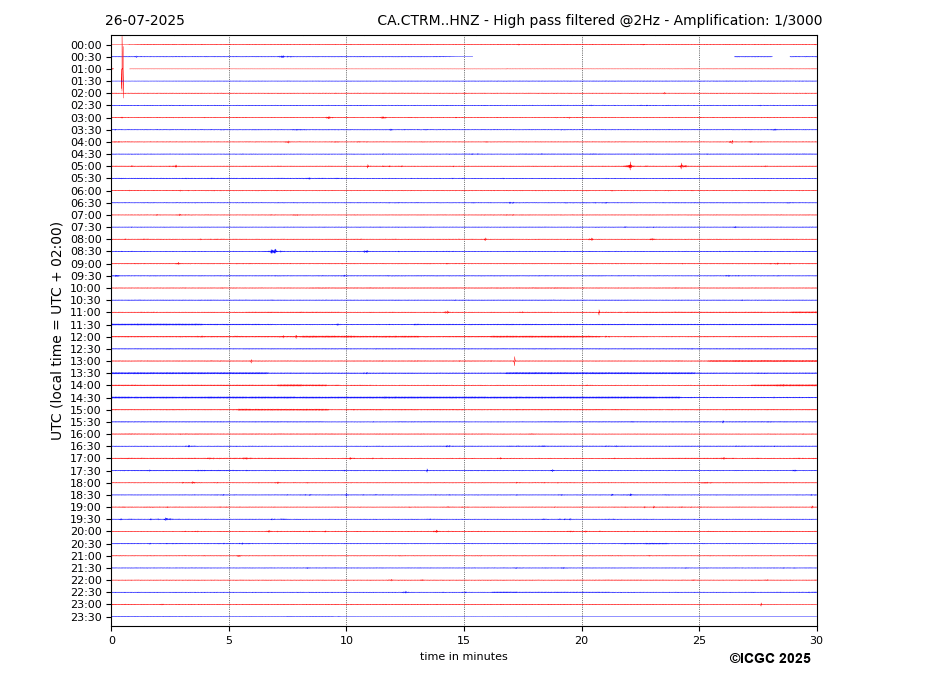Screen dimensions: 927x696
Task: Click the 12:30 time row label
Action: click(x=86, y=349)
